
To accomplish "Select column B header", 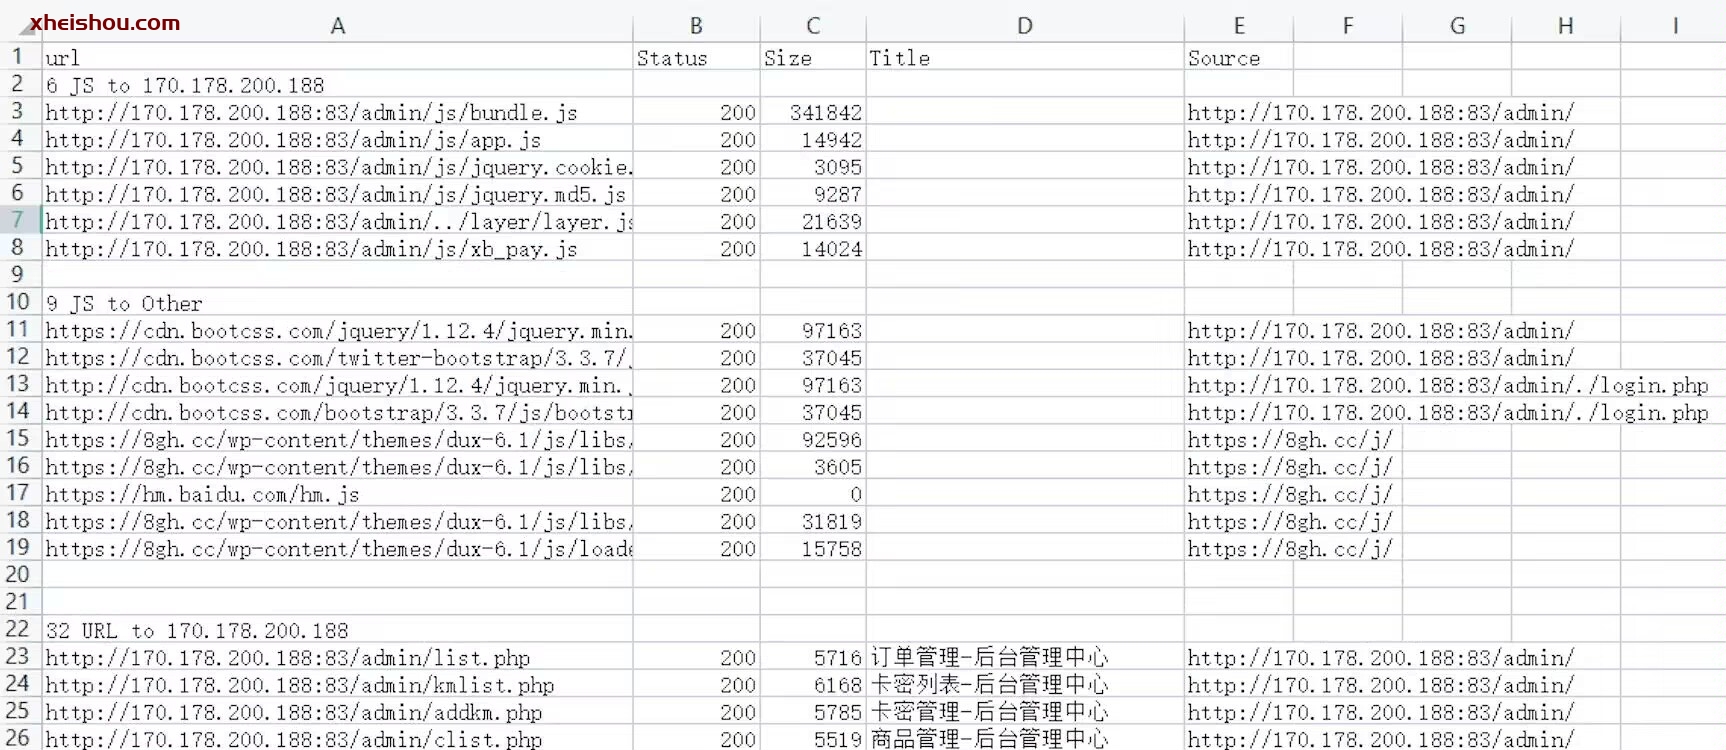I will [x=696, y=26].
